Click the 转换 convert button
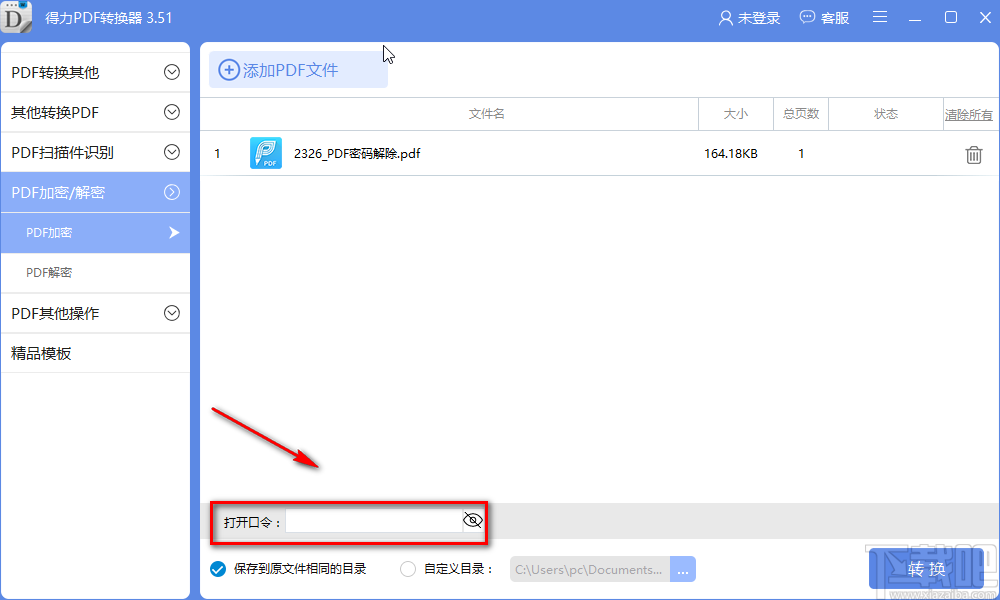The image size is (1000, 600). tap(926, 568)
